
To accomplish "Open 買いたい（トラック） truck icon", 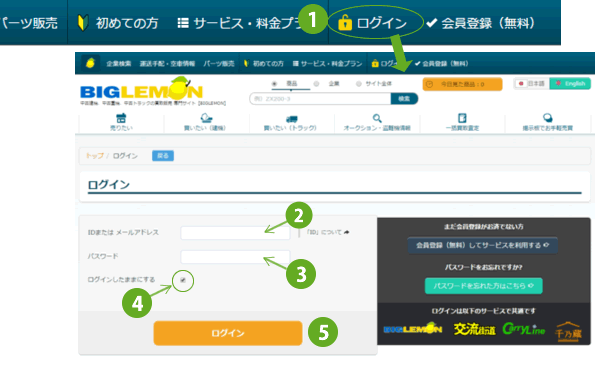I will point(291,119).
